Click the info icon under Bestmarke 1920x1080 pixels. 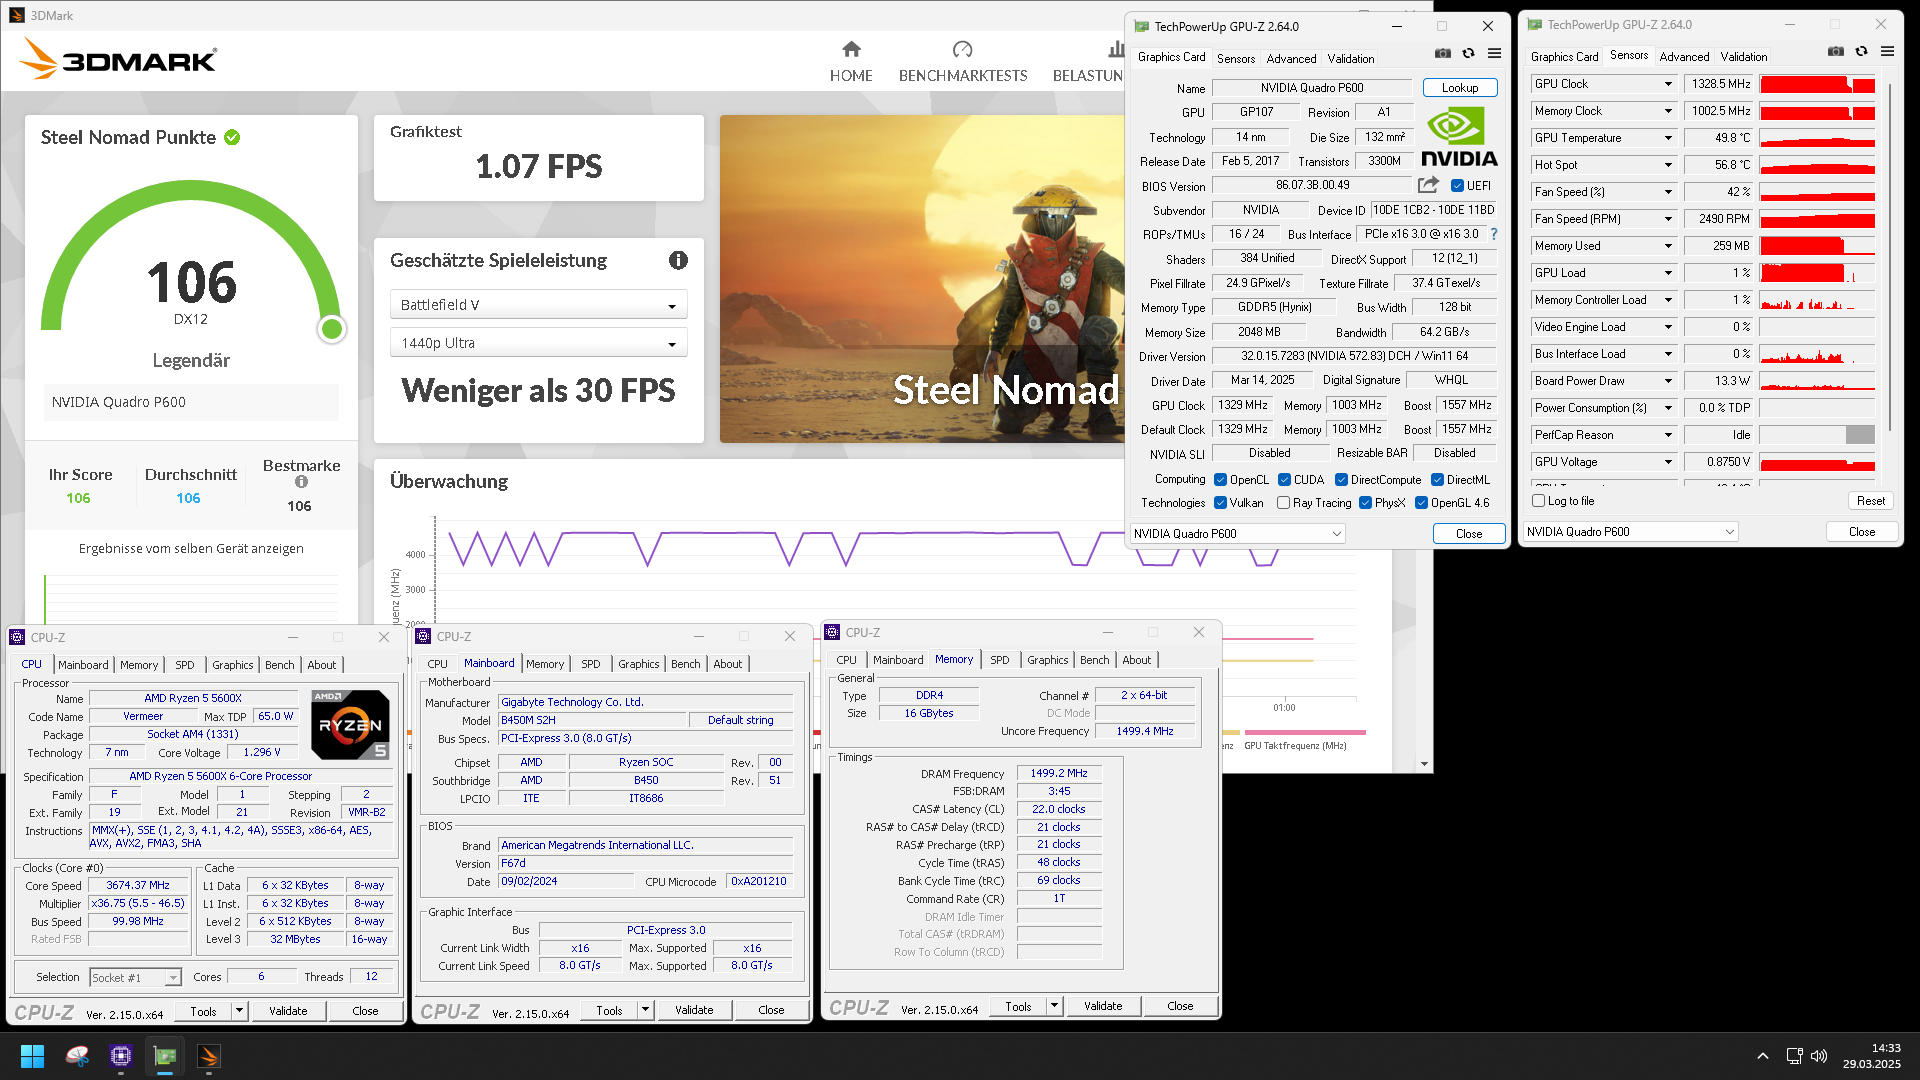(301, 482)
